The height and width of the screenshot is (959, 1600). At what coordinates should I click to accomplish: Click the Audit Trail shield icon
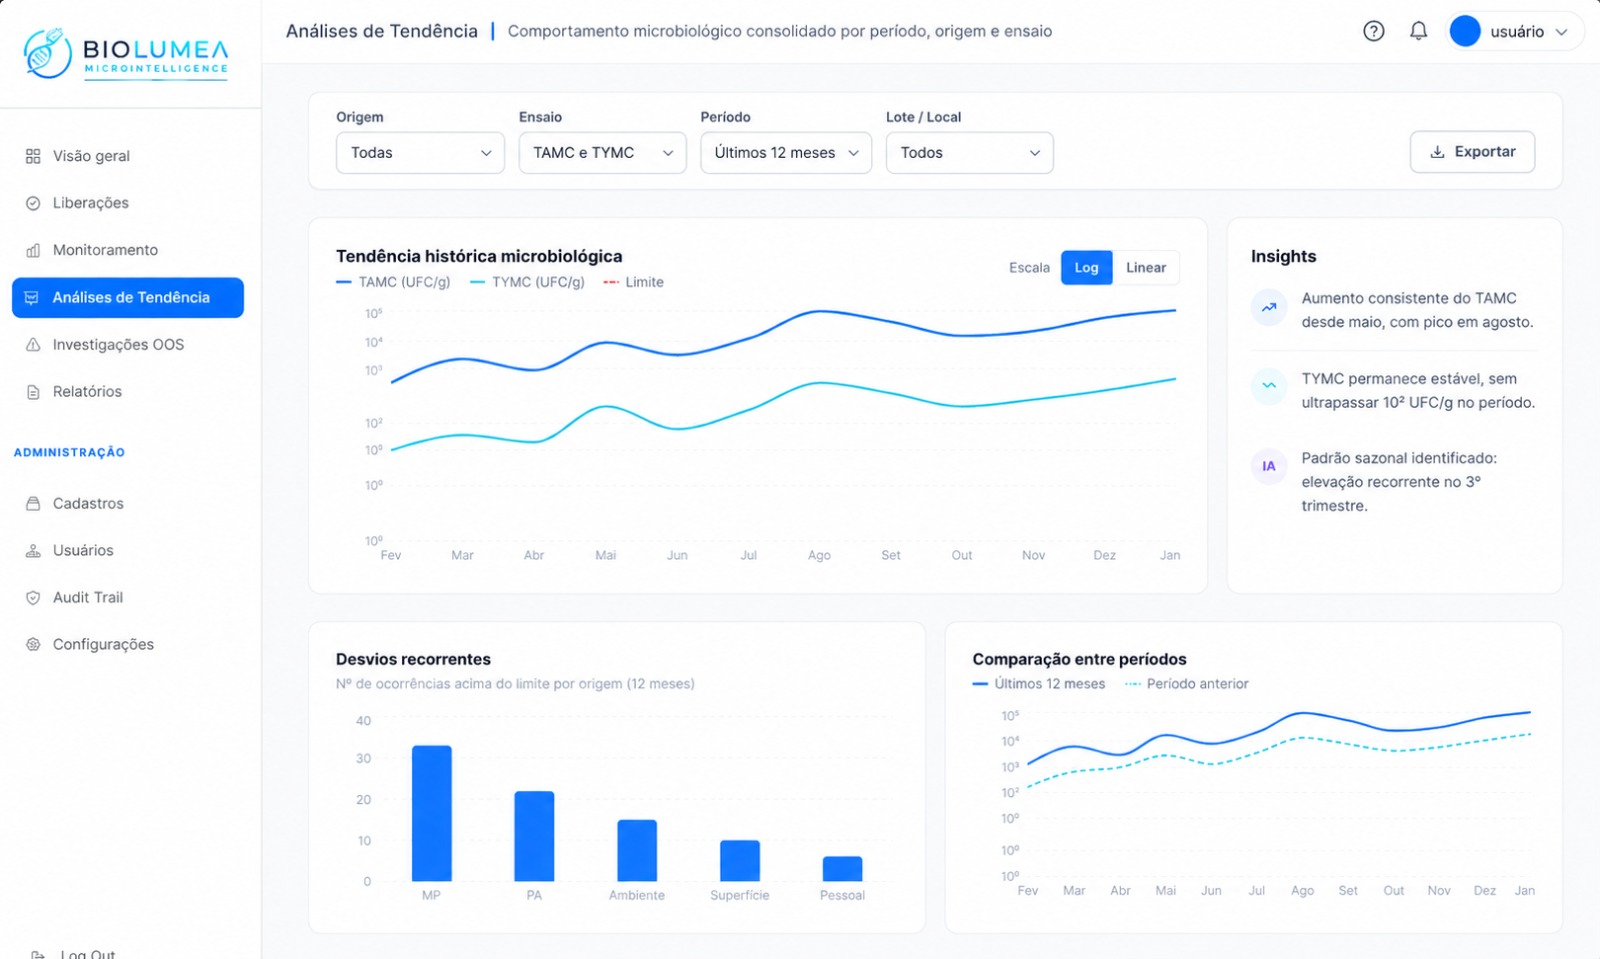[x=33, y=598]
